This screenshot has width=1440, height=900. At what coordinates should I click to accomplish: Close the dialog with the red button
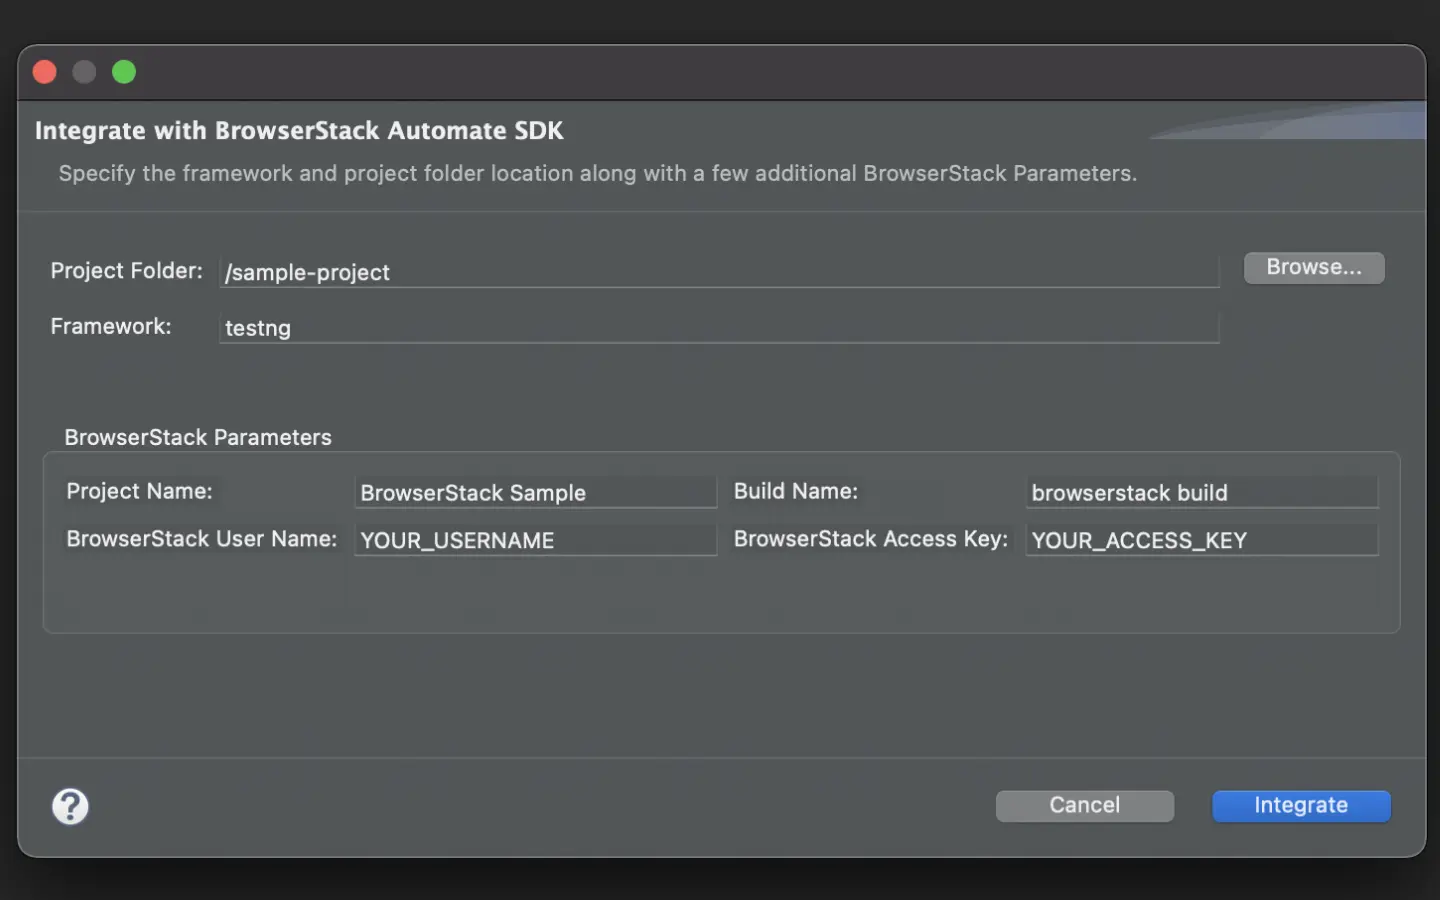tap(45, 72)
